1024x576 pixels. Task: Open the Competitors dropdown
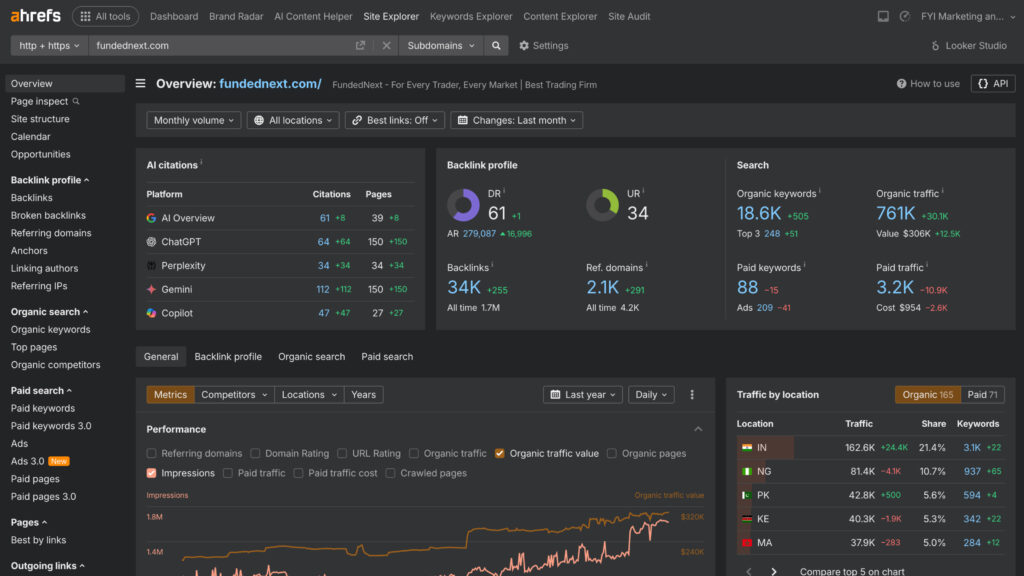point(234,394)
